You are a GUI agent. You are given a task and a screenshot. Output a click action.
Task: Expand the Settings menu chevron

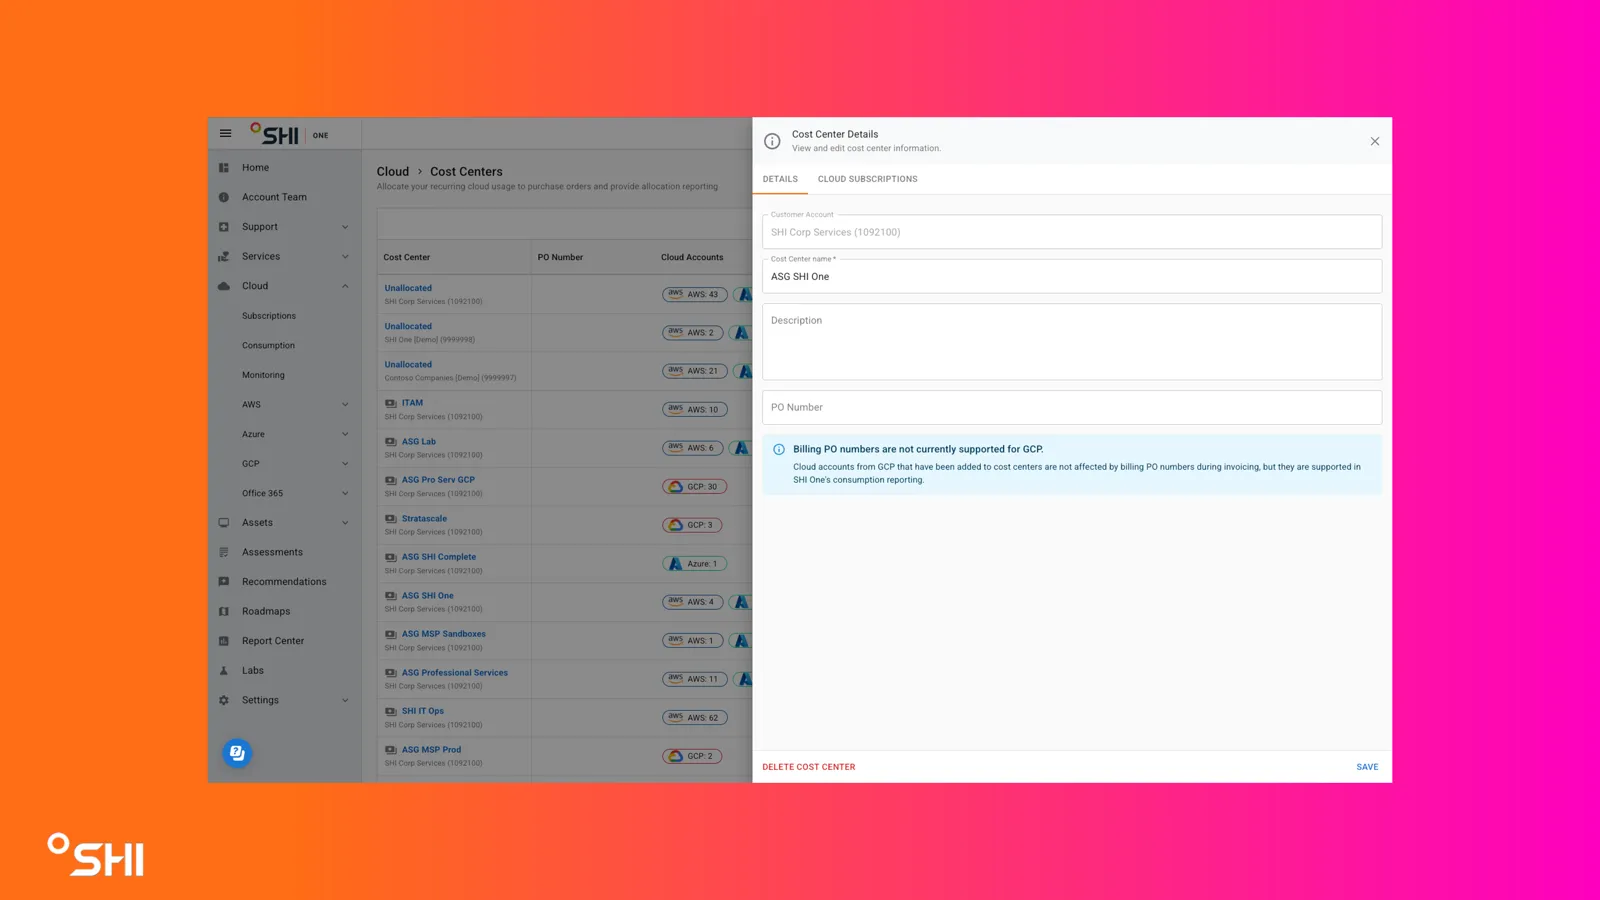pyautogui.click(x=345, y=700)
